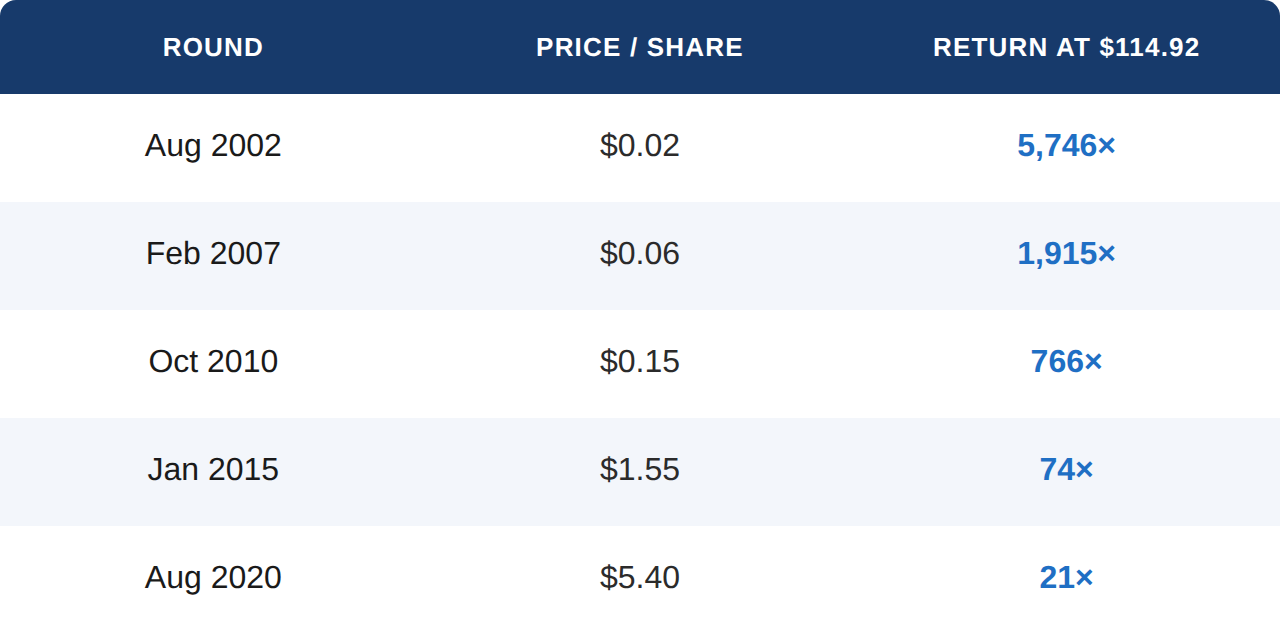Click the PRICE / SHARE column header
The width and height of the screenshot is (1280, 634).
[x=640, y=47]
